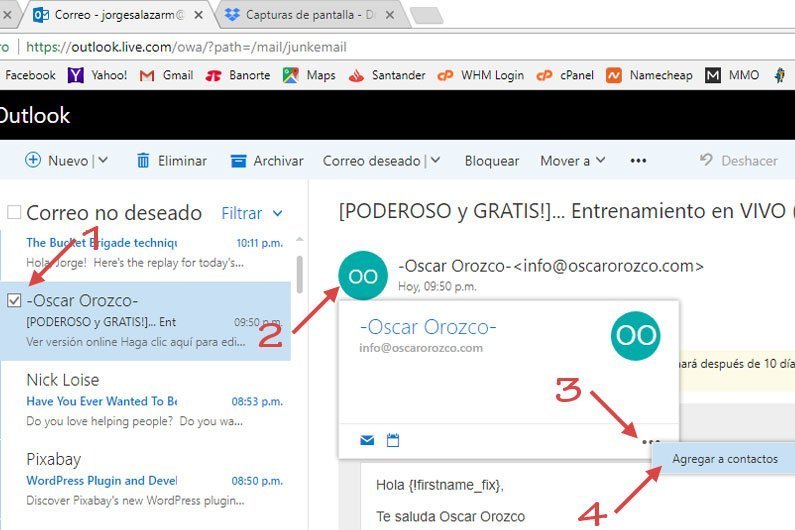Click Have You Ever Wanted To subject line
Screen dimensions: 795x530
click(x=101, y=401)
